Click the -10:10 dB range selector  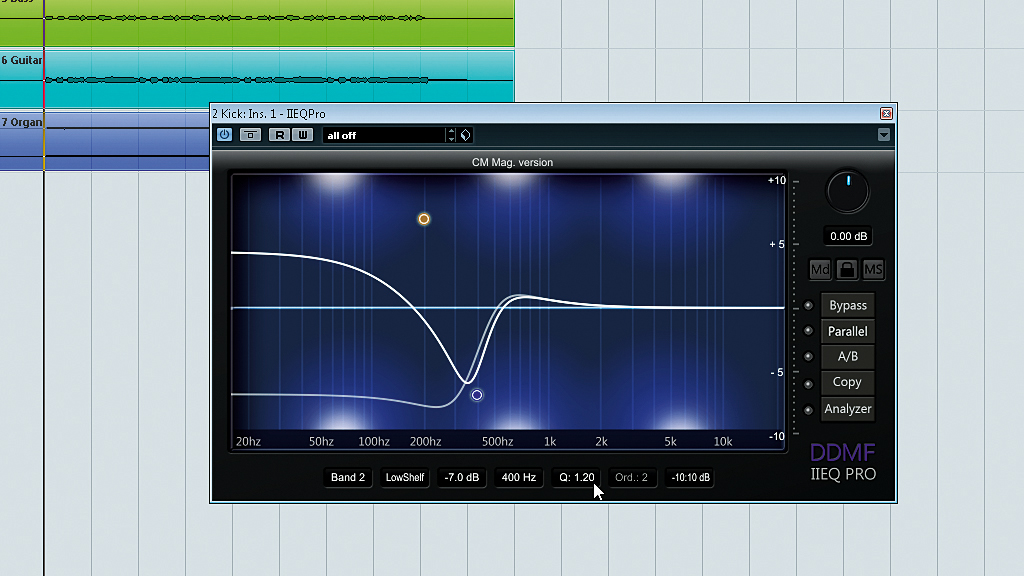(690, 477)
